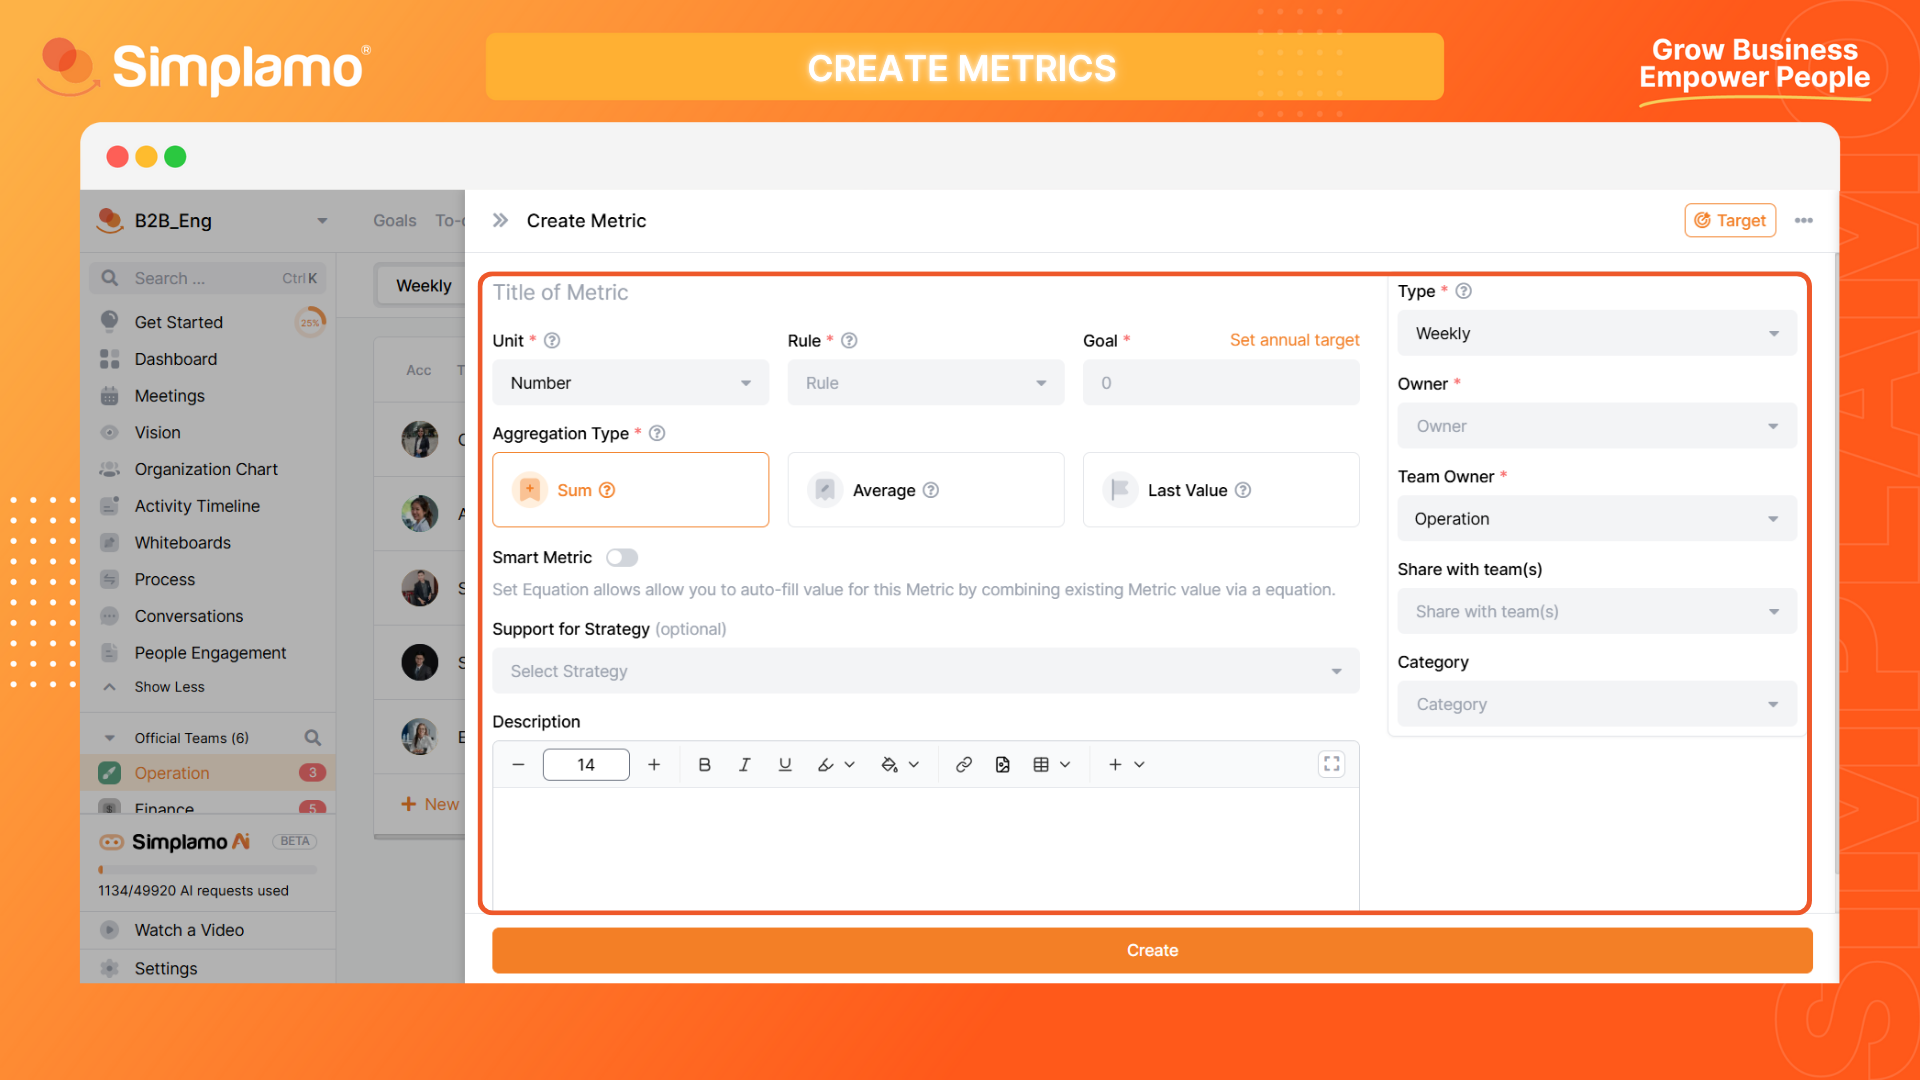Screen dimensions: 1920x1080
Task: Click the Vision eye icon in sidebar
Action: pyautogui.click(x=110, y=433)
